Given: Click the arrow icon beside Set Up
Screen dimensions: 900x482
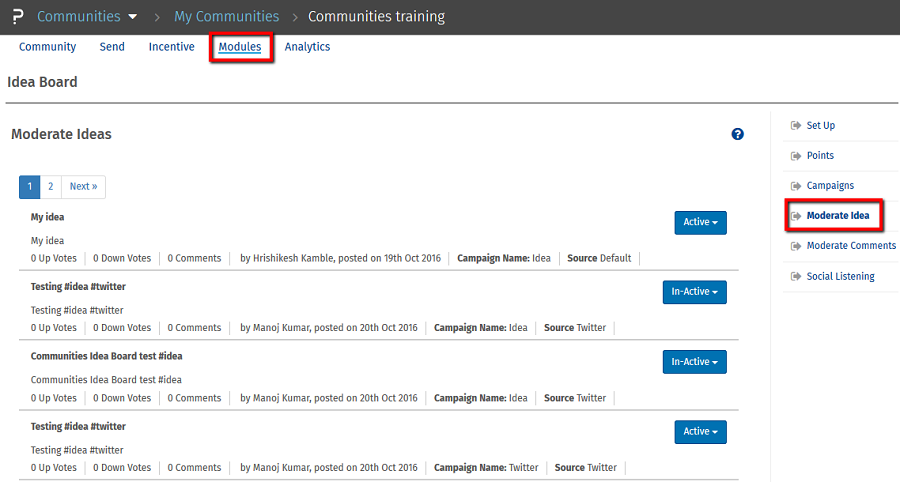Looking at the screenshot, I should [x=796, y=126].
